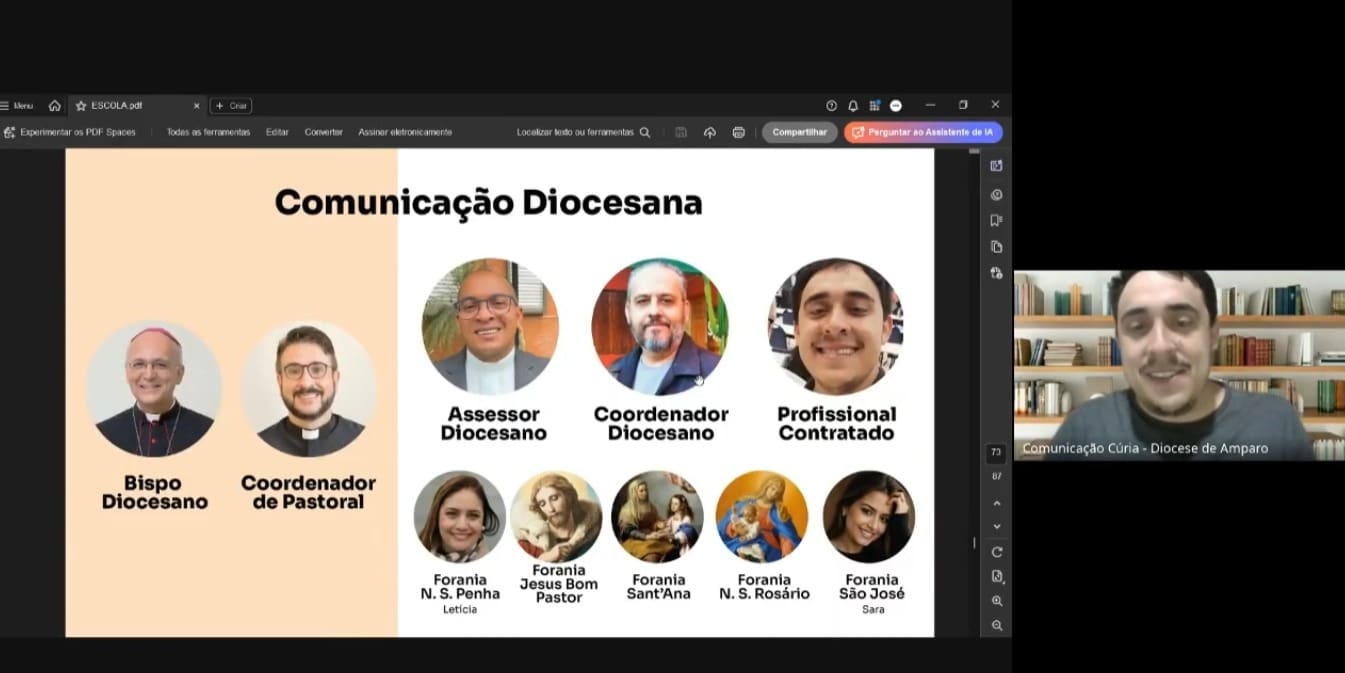Select the Editar menu item

277,132
